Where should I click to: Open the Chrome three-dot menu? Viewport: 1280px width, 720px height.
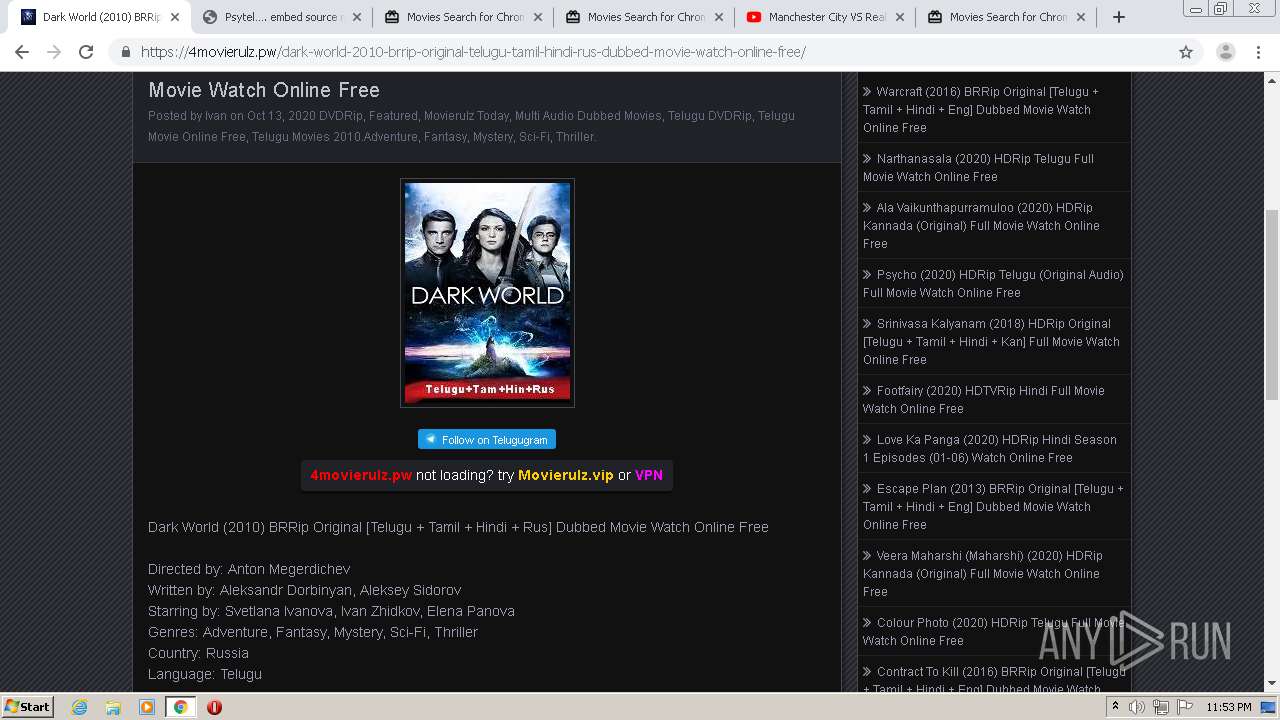coord(1259,52)
